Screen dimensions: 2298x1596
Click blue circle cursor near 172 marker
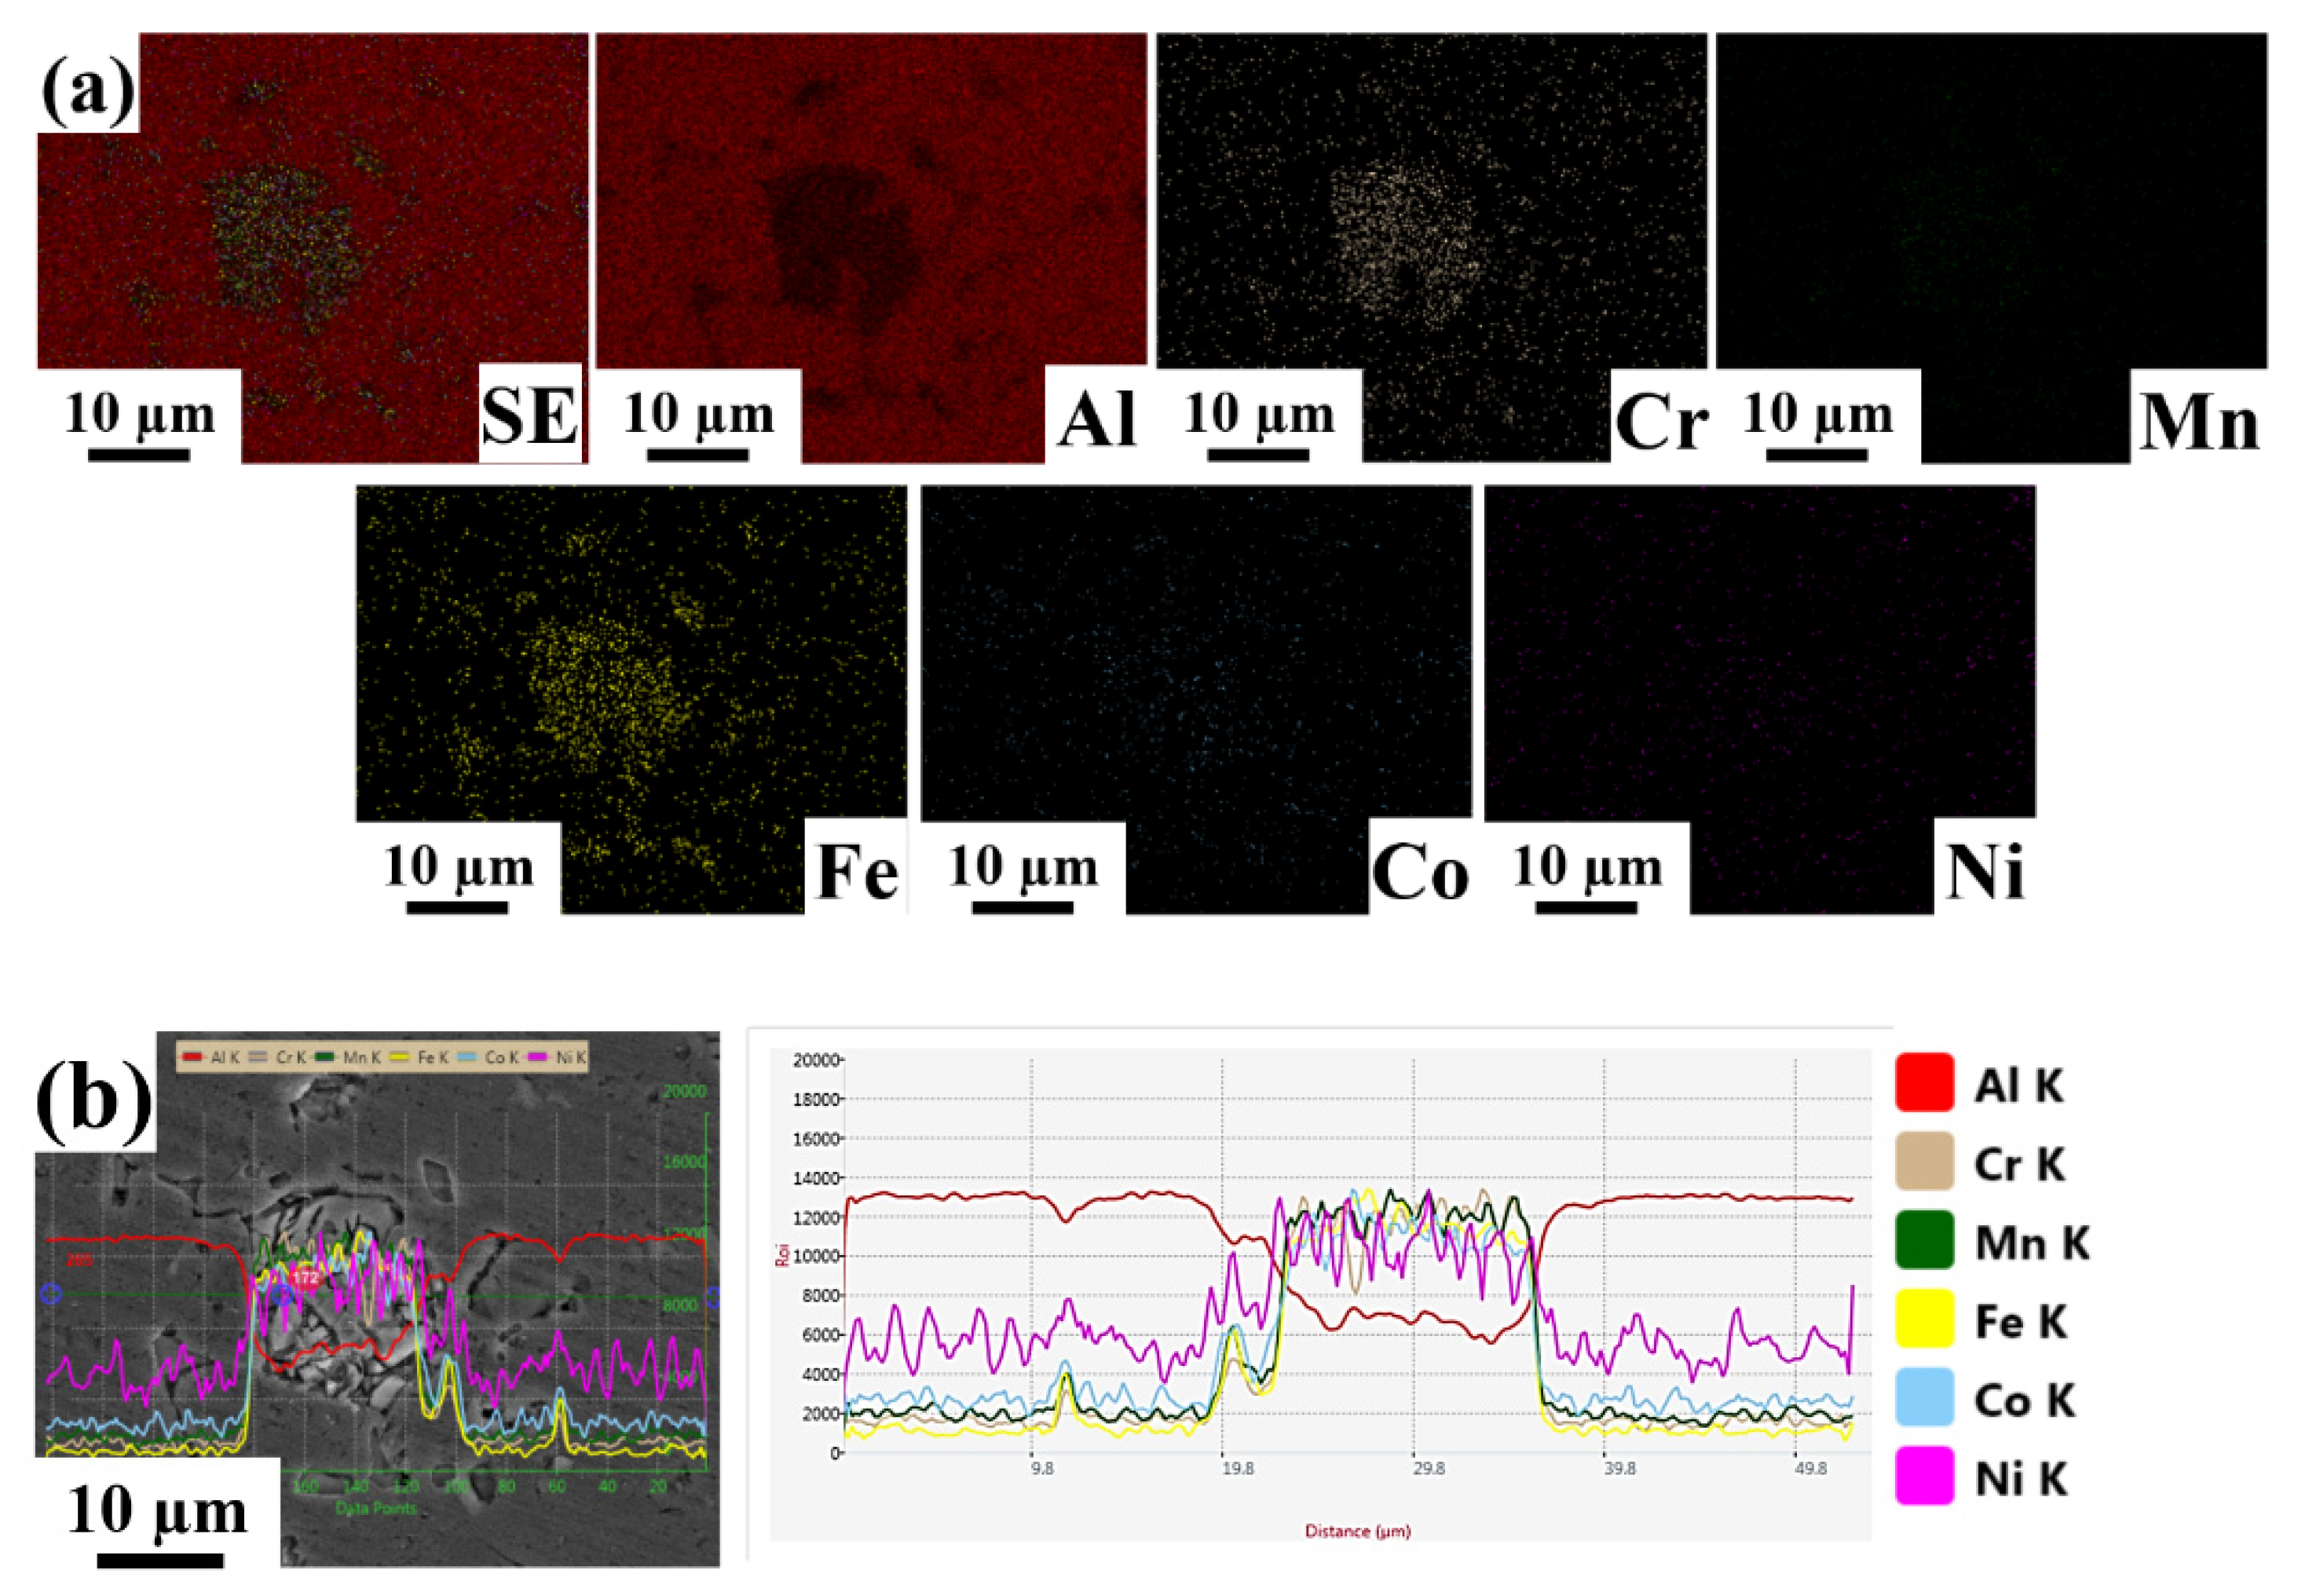[x=283, y=1295]
